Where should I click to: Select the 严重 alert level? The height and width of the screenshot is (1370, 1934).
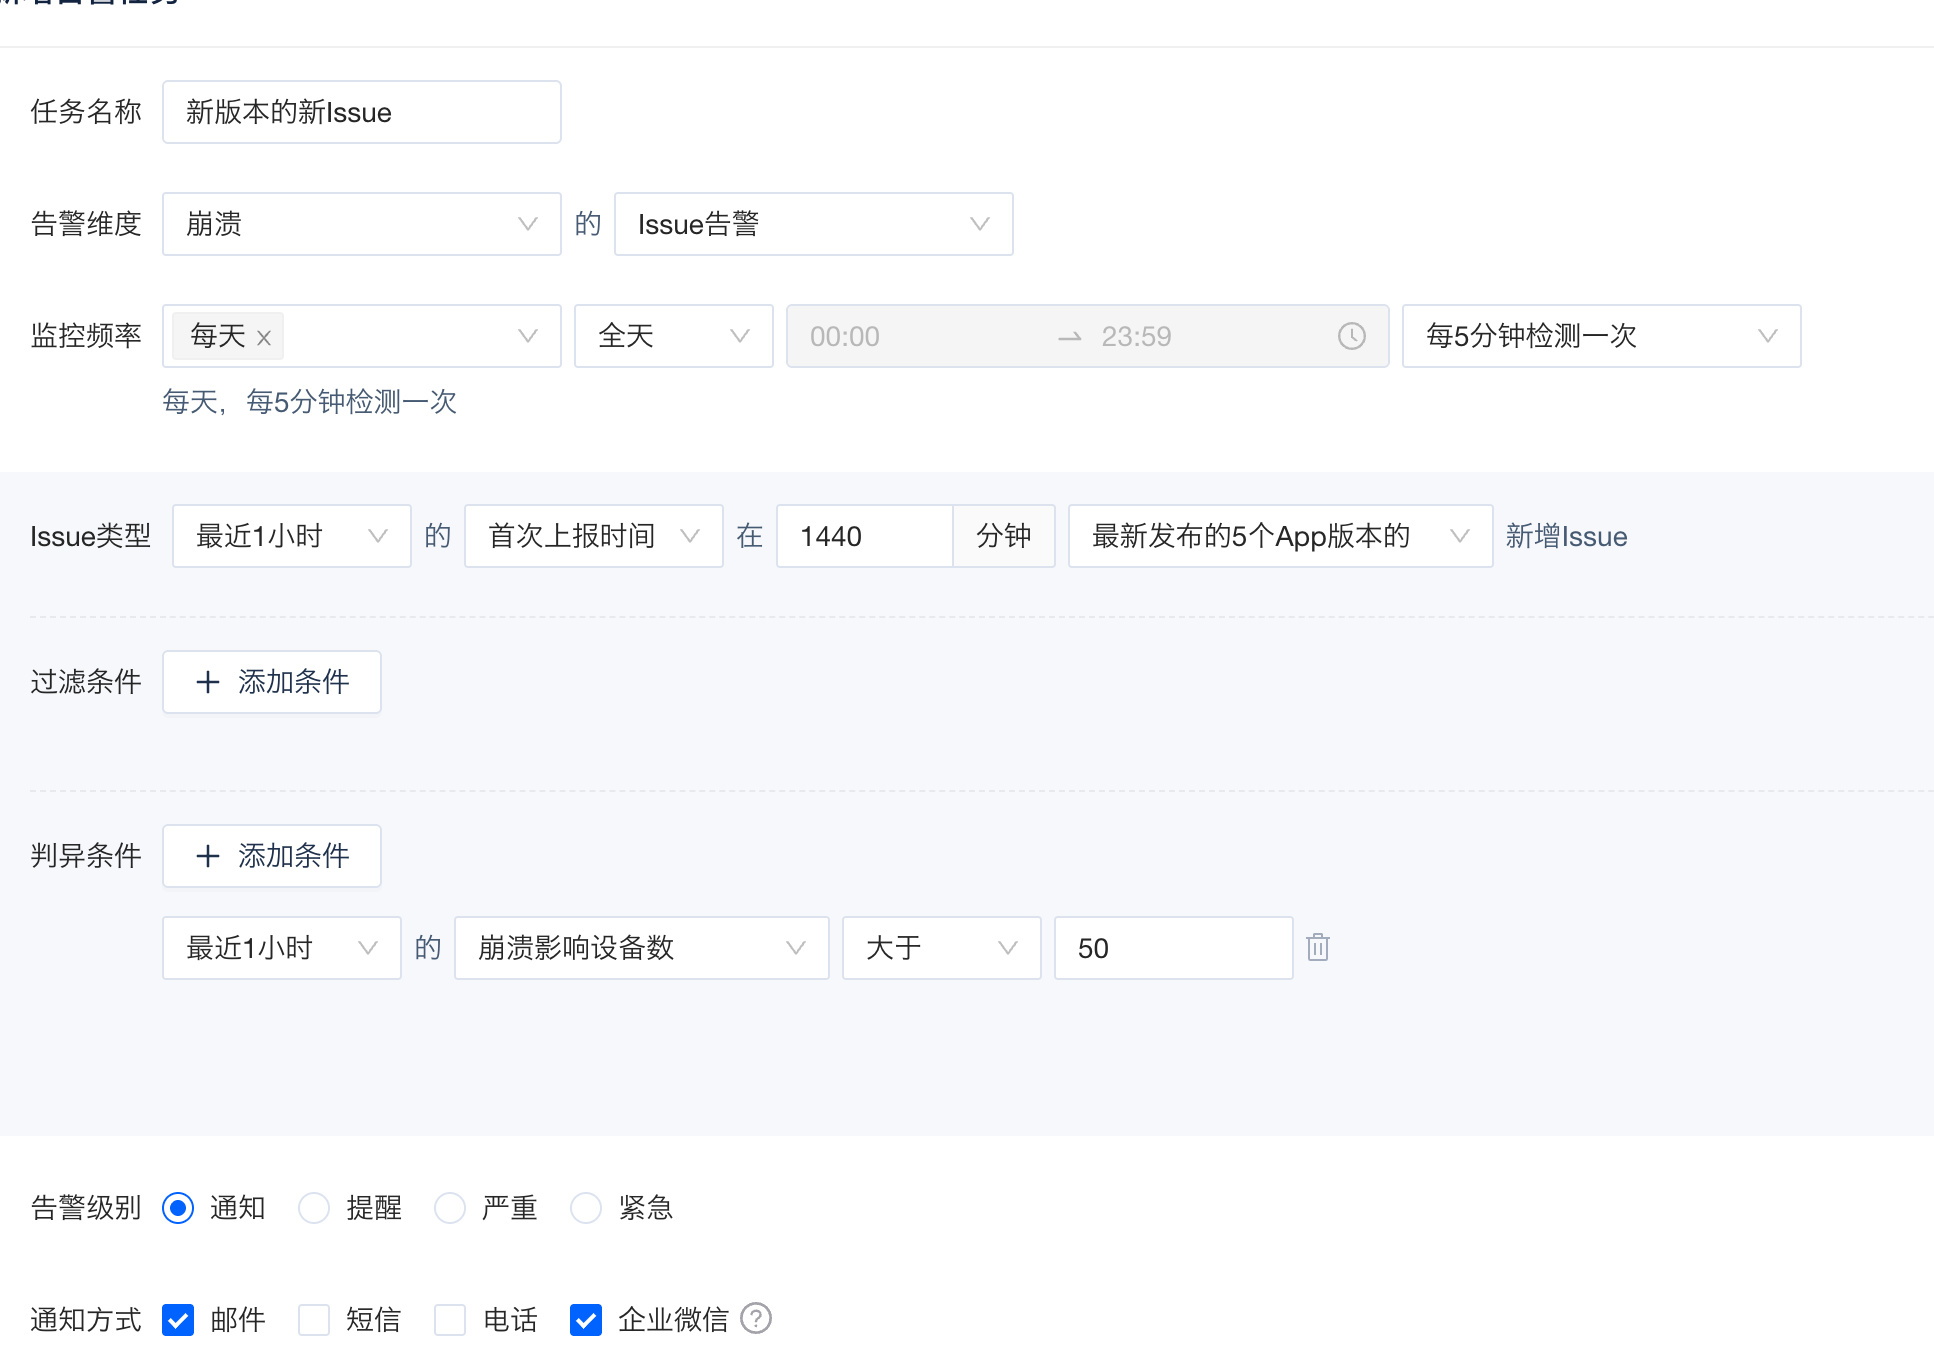pyautogui.click(x=450, y=1208)
